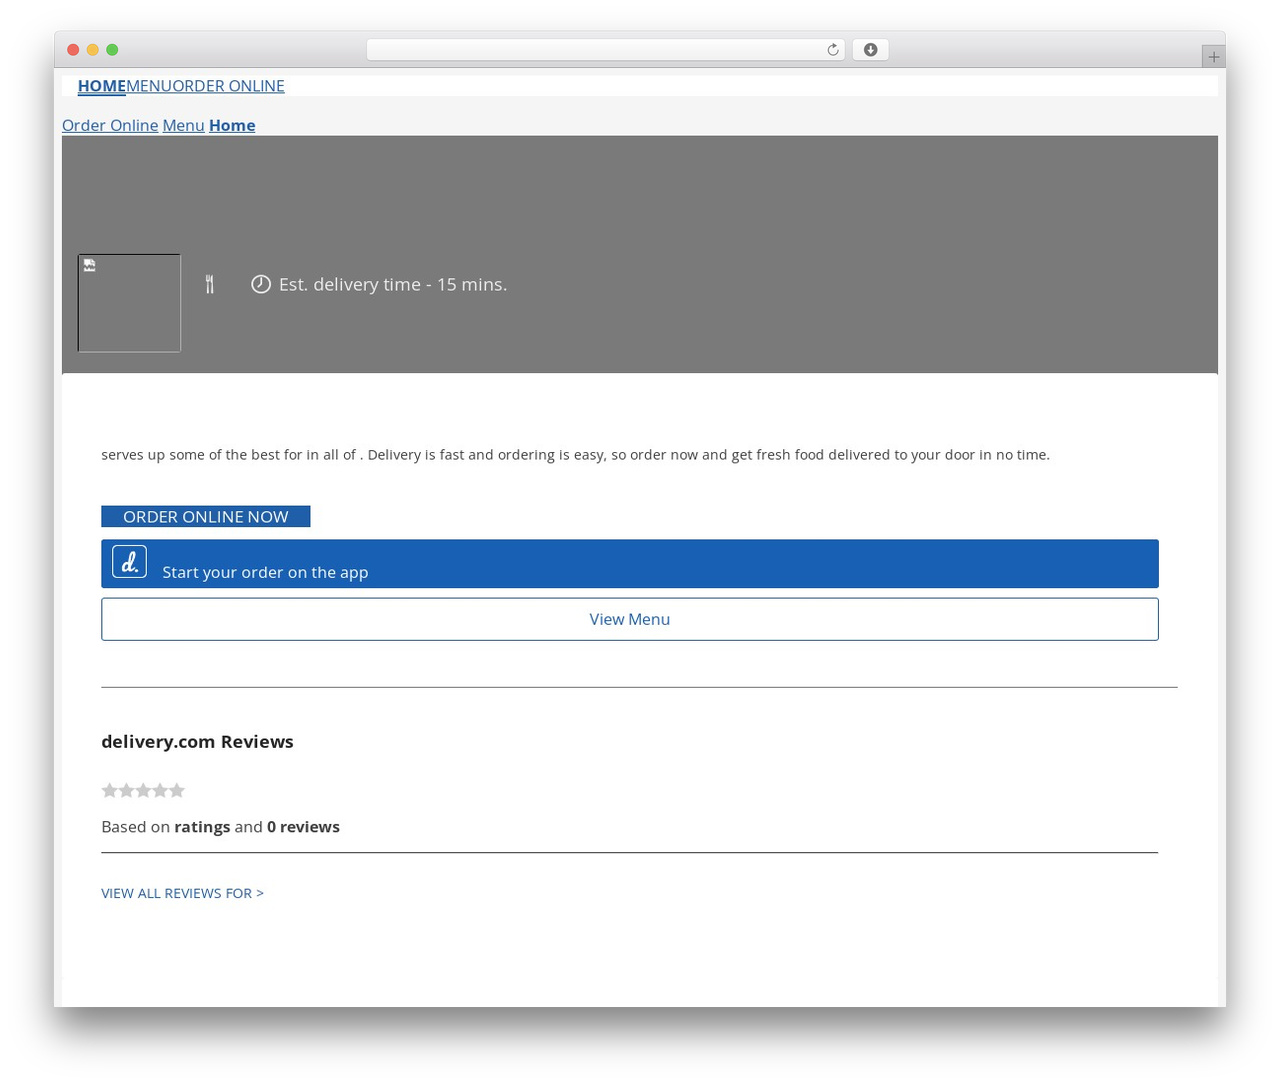Viewport: 1280px width, 1084px height.
Task: Click the clock icon beside delivery time
Action: (x=261, y=284)
